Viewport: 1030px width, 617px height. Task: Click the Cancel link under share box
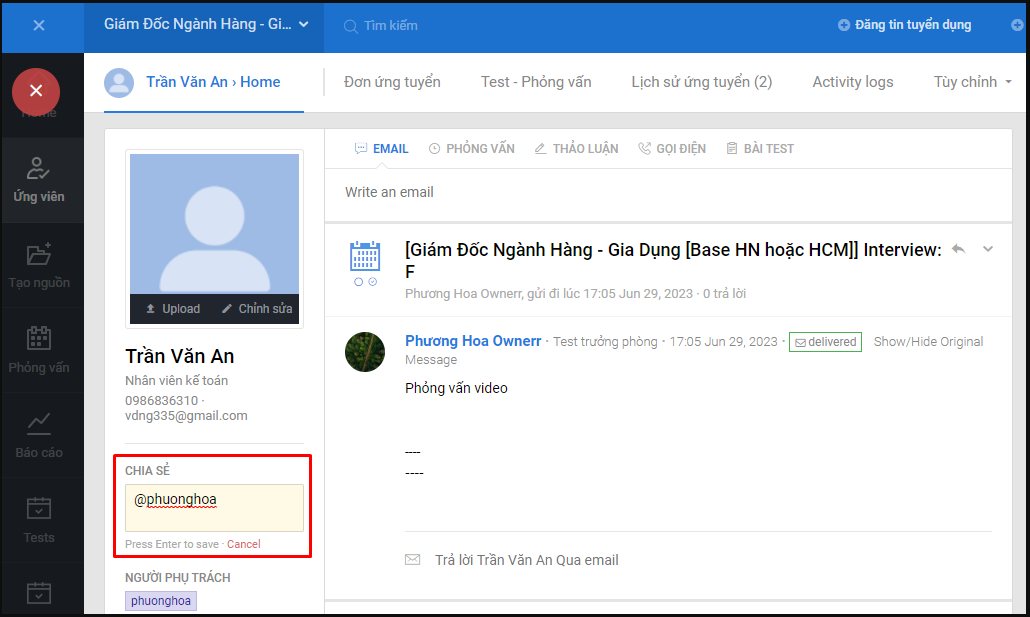pyautogui.click(x=244, y=544)
